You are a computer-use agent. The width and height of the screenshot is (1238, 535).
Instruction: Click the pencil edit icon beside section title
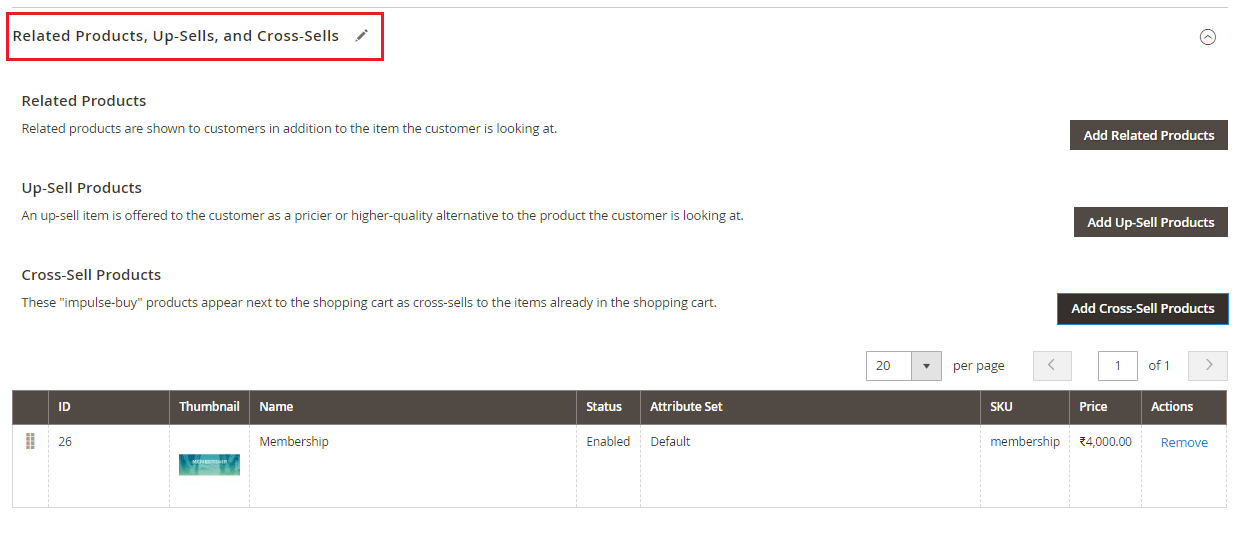[362, 35]
